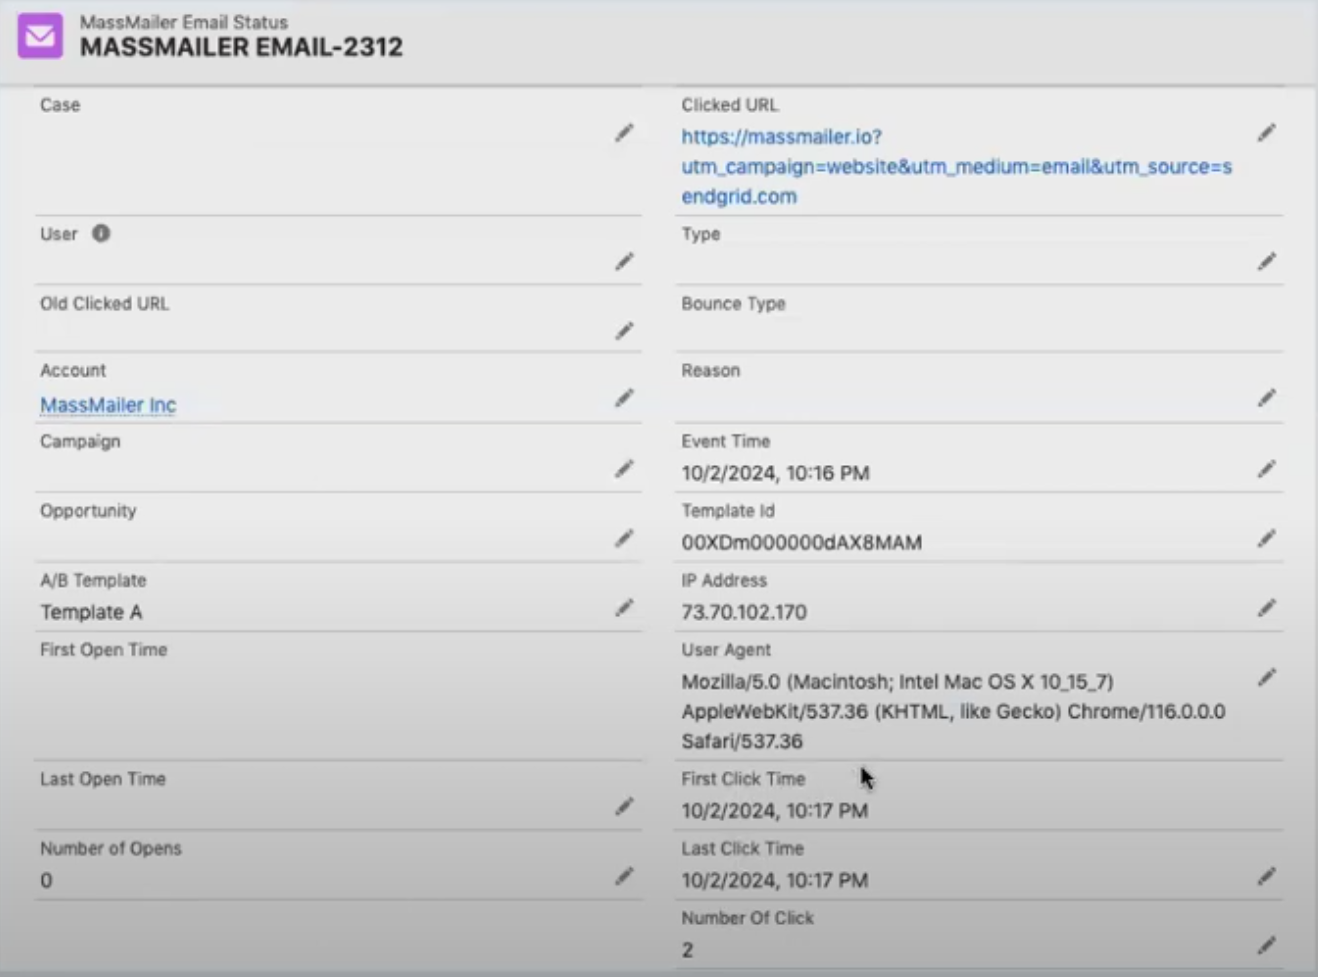The height and width of the screenshot is (977, 1318).
Task: Click the Old Clicked URL field label
Action: [104, 304]
